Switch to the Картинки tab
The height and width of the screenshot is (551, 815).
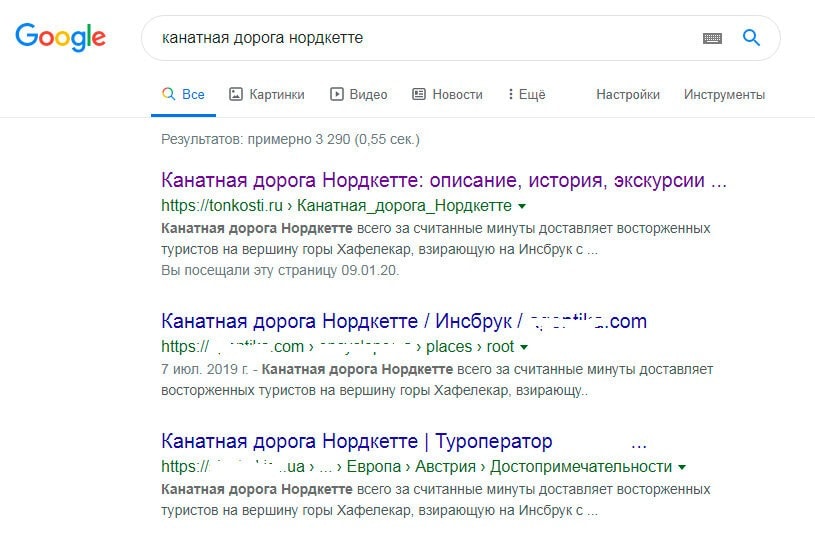click(276, 94)
